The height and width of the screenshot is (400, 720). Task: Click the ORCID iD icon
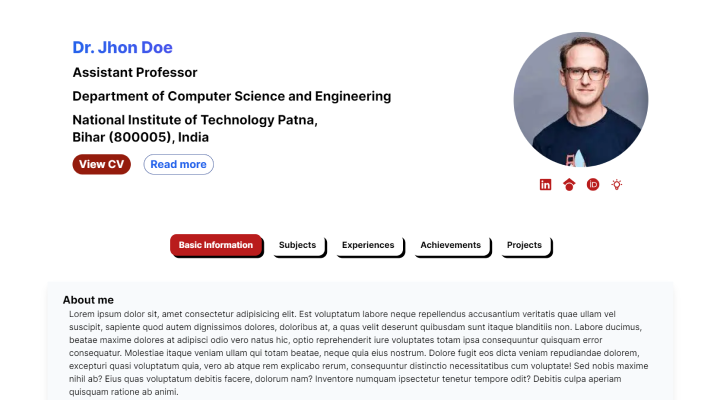[593, 184]
